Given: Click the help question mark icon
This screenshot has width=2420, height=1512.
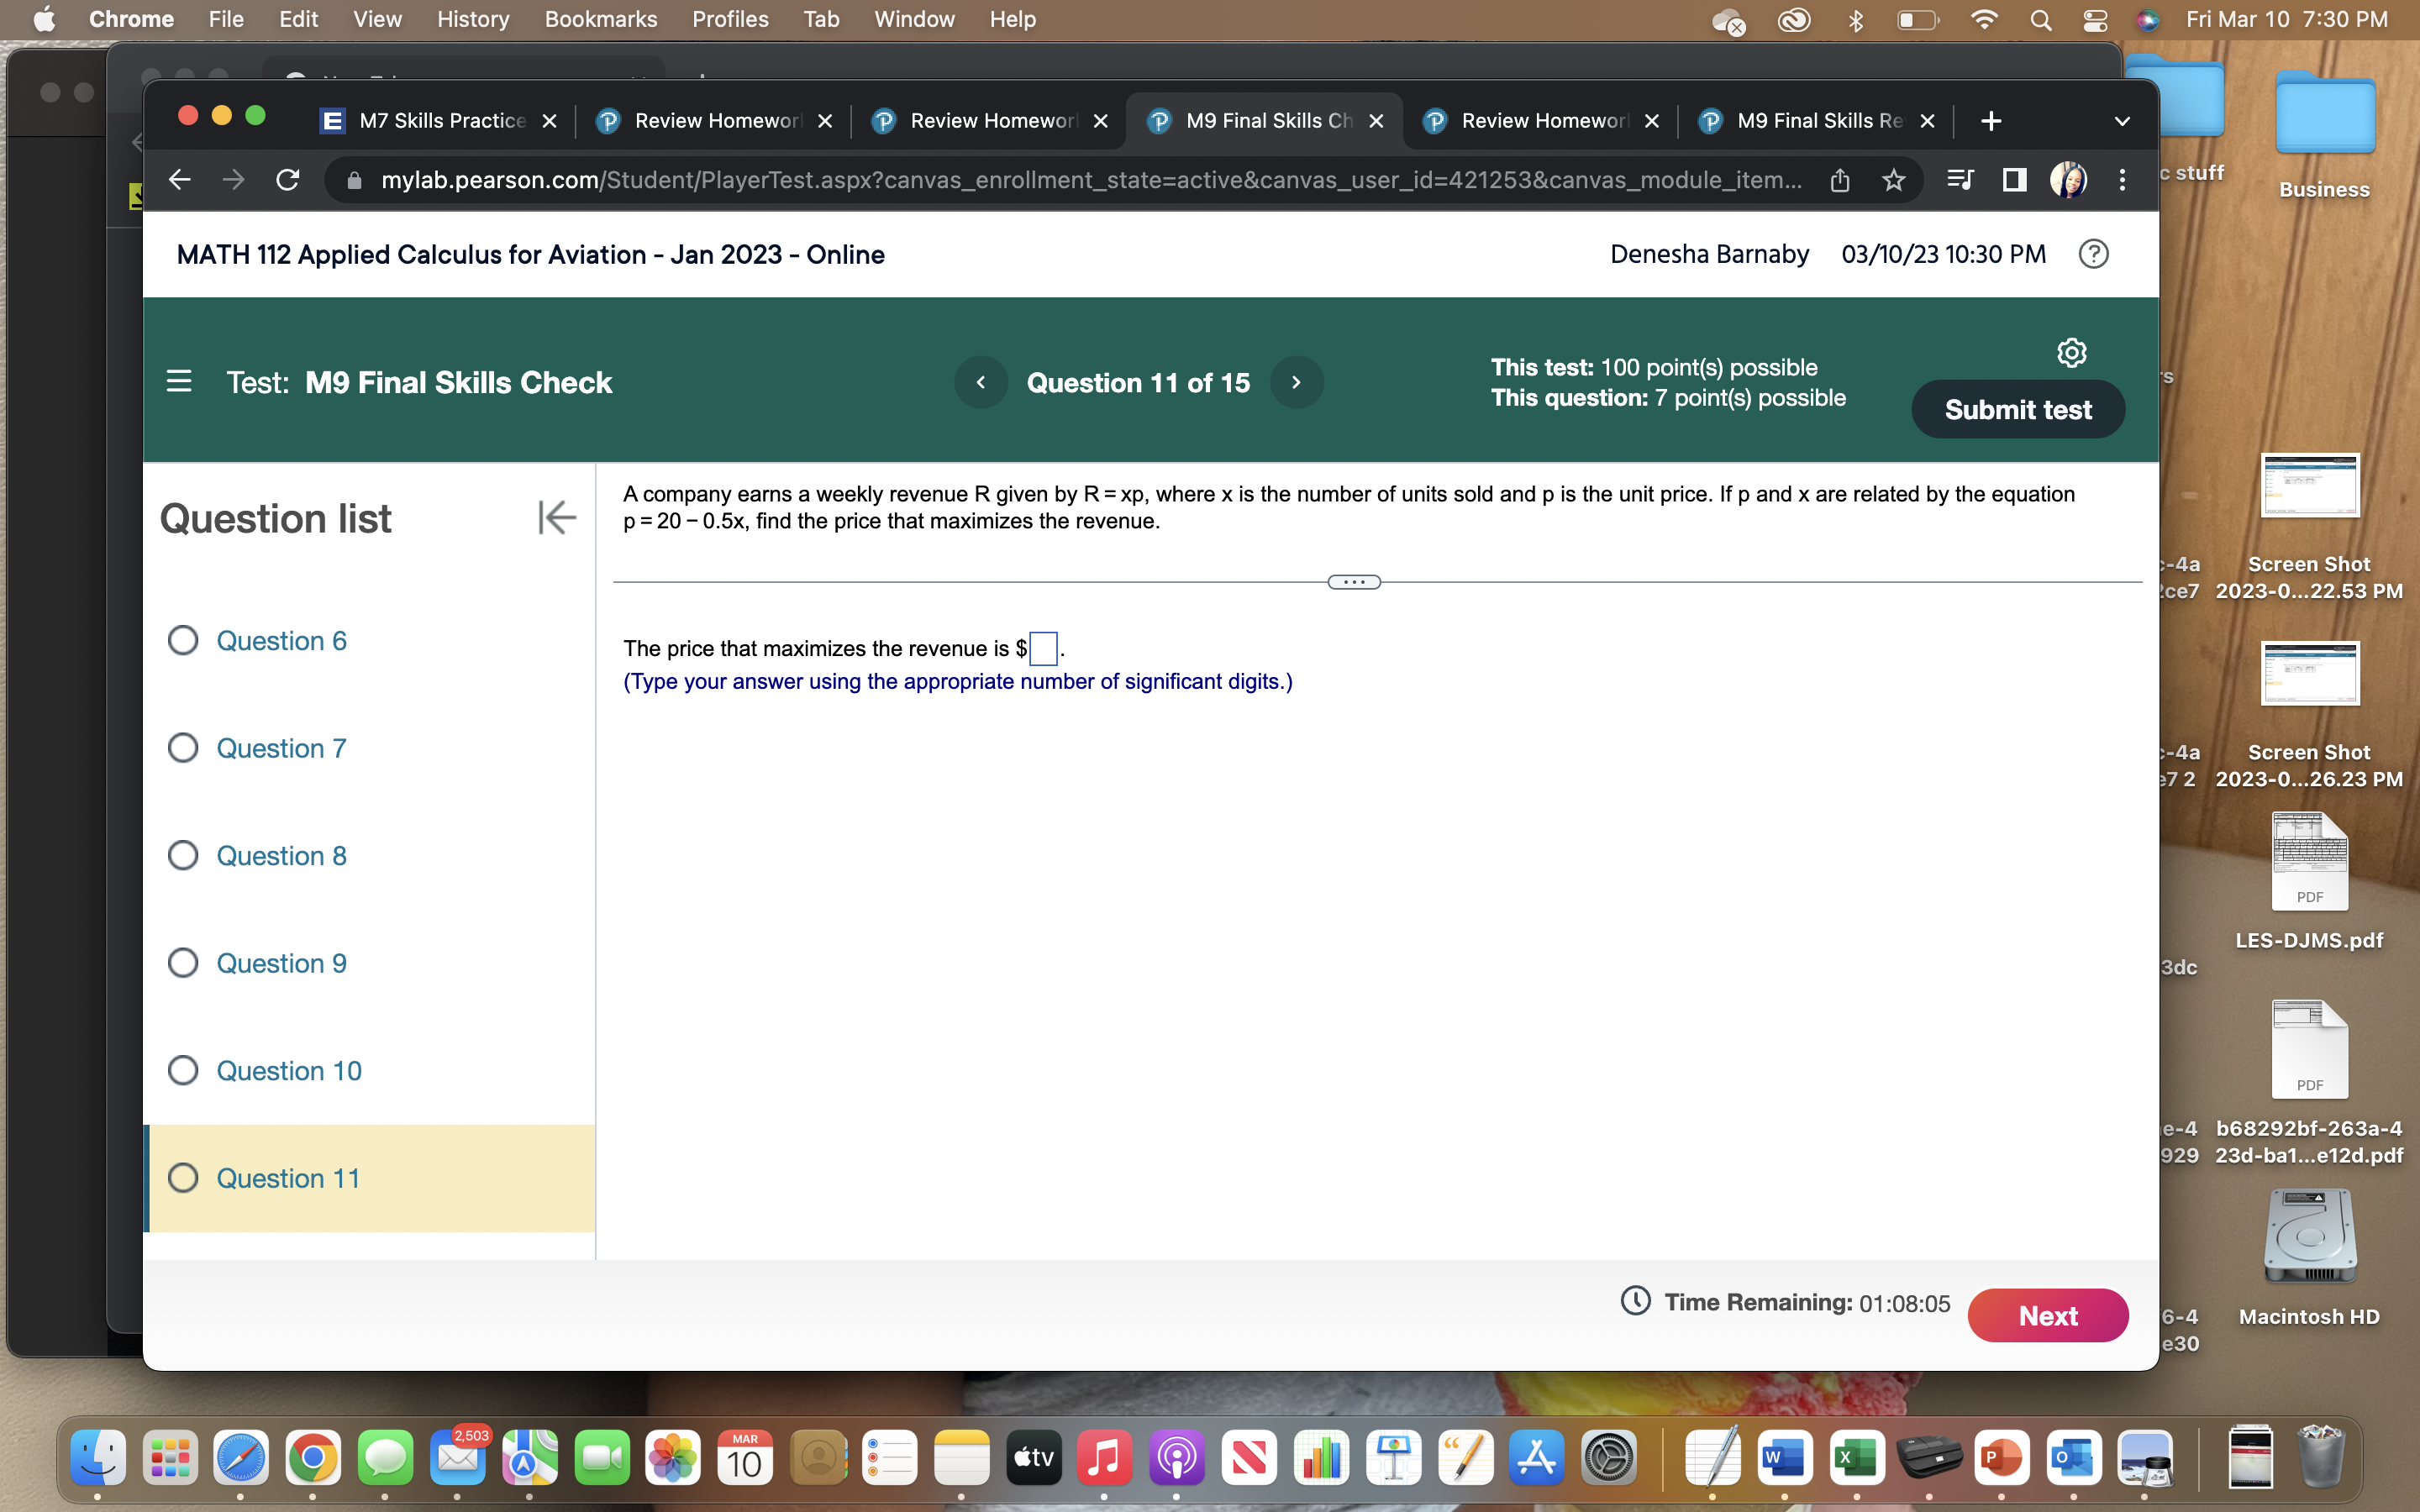Looking at the screenshot, I should pos(2094,254).
